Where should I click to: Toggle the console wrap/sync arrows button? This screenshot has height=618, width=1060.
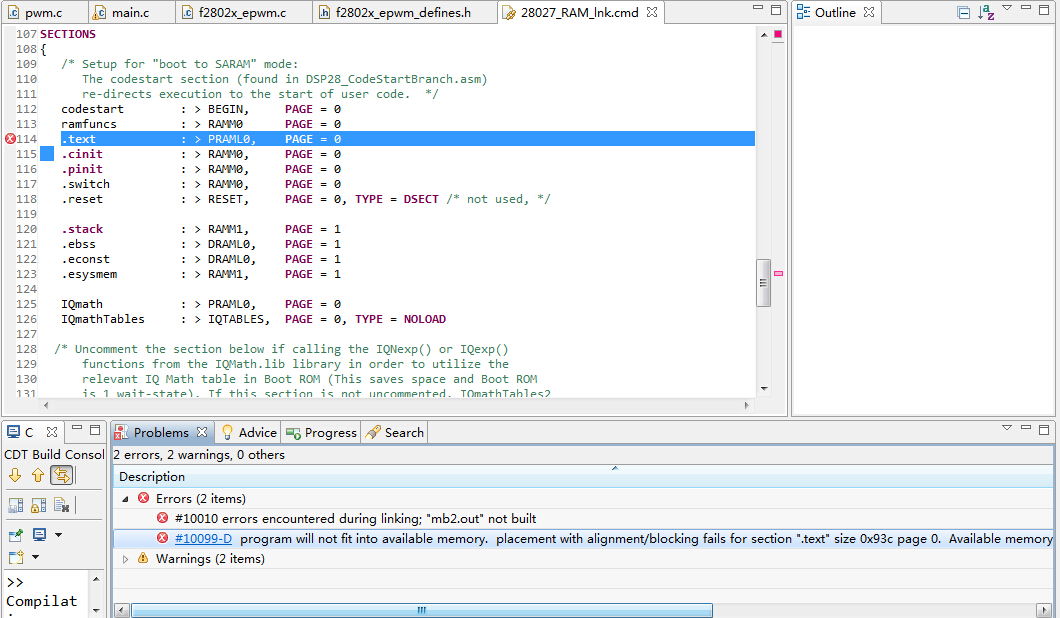[x=61, y=476]
